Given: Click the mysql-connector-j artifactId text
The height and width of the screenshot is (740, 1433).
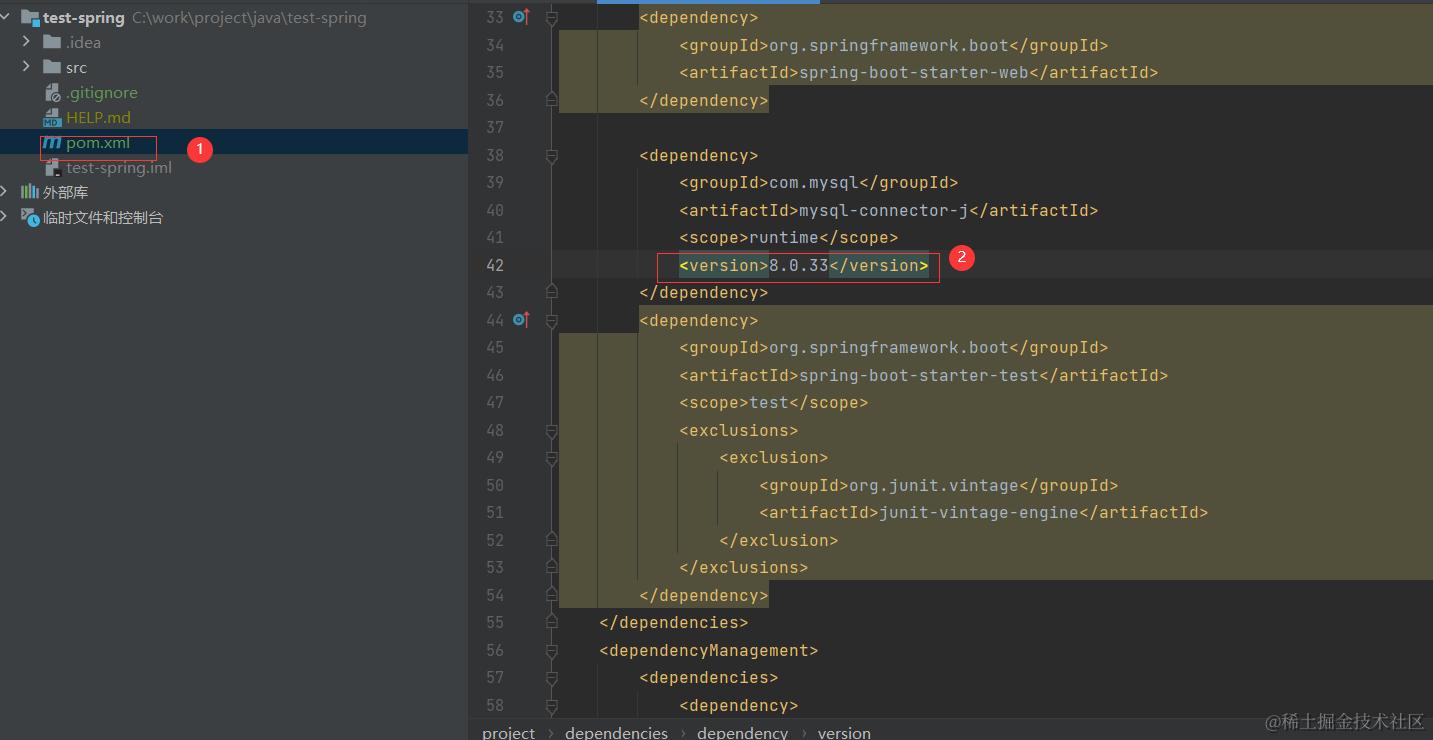Looking at the screenshot, I should (x=884, y=210).
